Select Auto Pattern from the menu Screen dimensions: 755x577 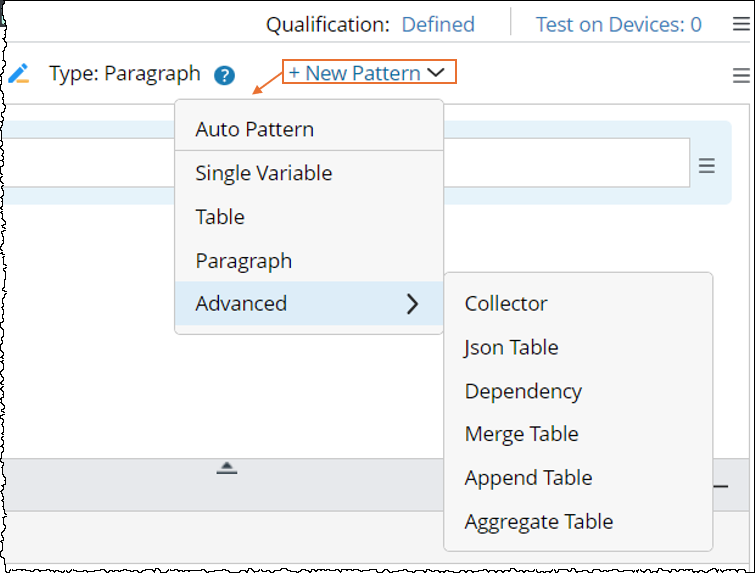point(255,129)
